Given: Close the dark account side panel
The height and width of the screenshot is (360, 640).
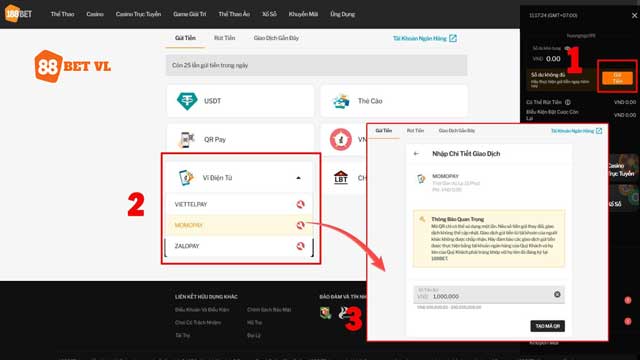Looking at the screenshot, I should pos(634,16).
